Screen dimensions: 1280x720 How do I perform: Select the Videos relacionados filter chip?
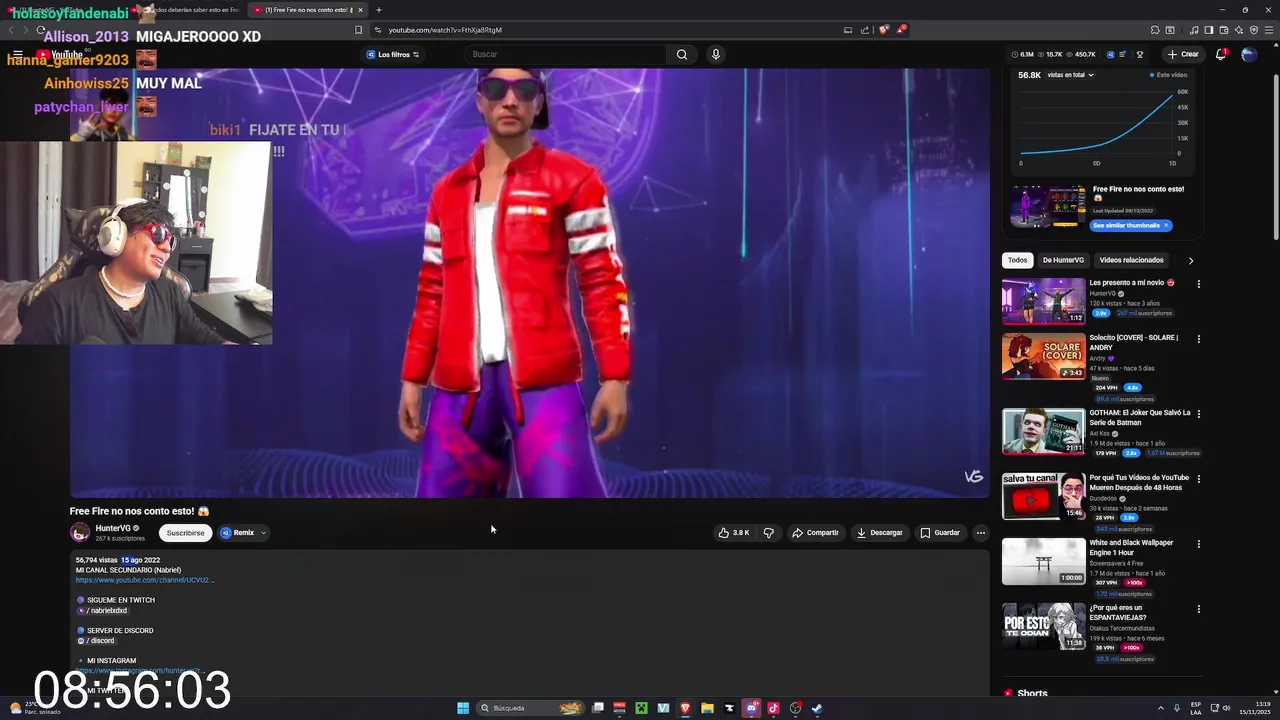coord(1131,260)
